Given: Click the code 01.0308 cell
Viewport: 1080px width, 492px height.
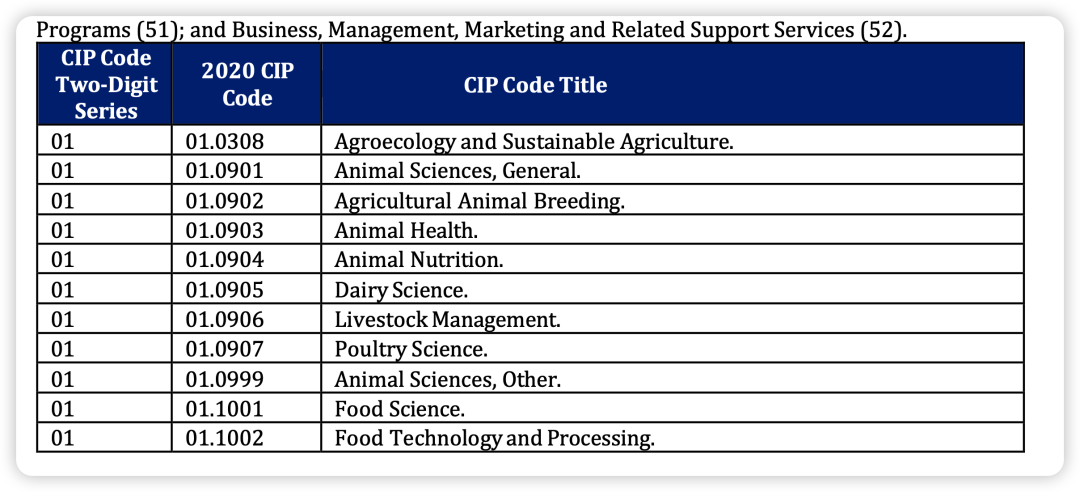Looking at the screenshot, I should (247, 141).
